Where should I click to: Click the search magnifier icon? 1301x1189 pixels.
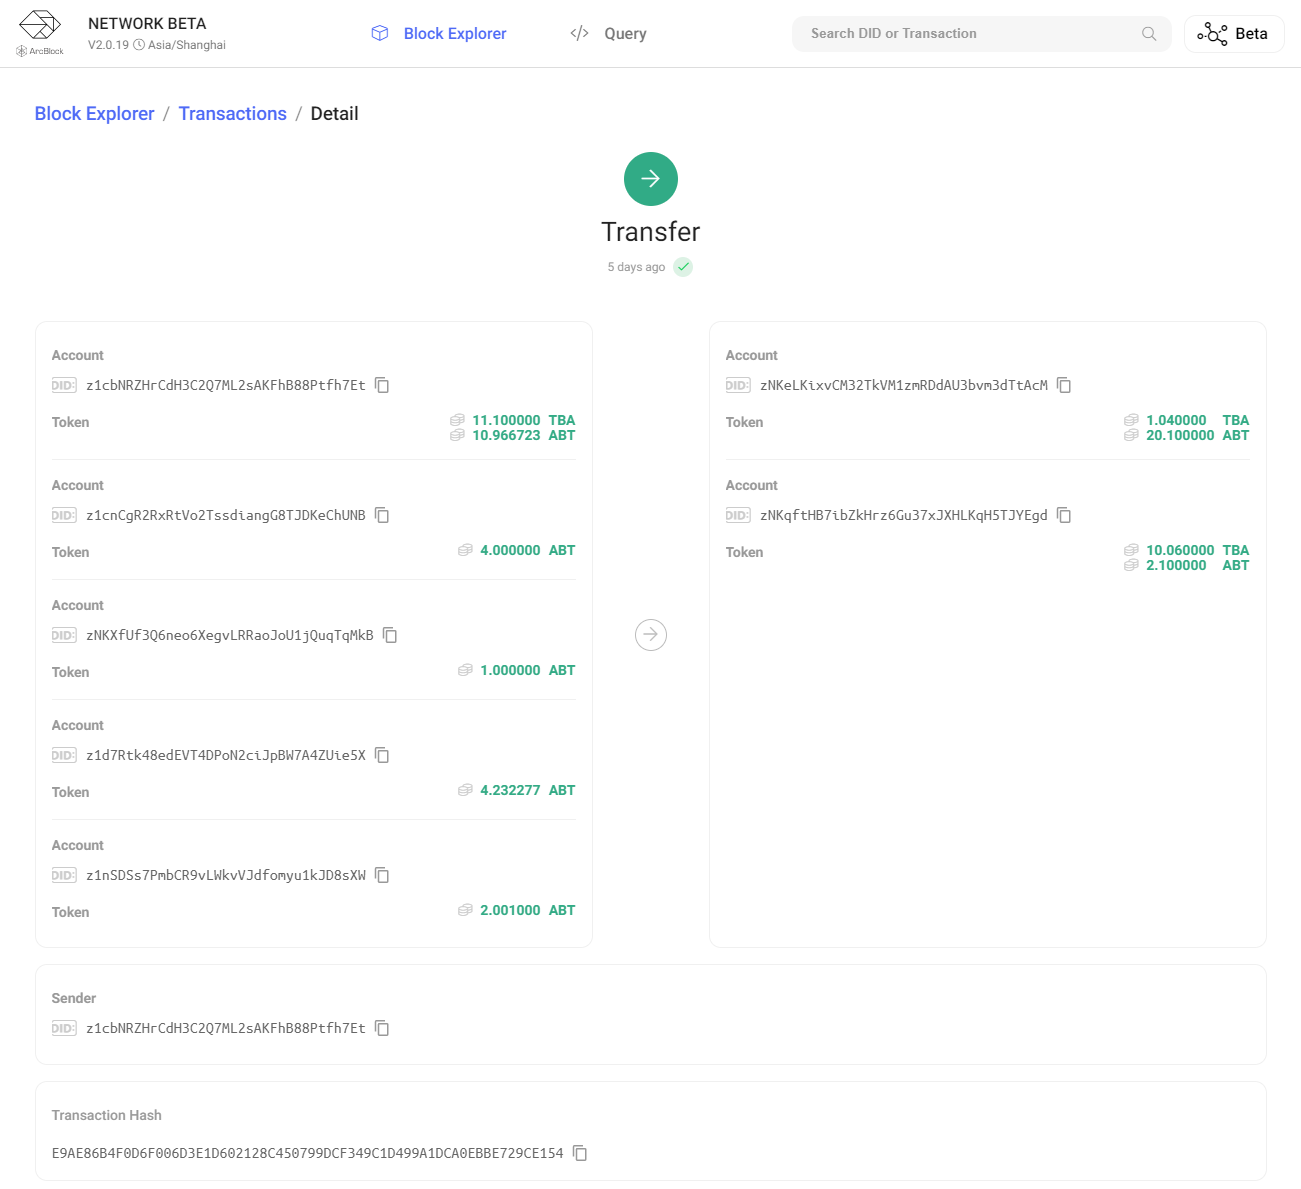coord(1149,34)
